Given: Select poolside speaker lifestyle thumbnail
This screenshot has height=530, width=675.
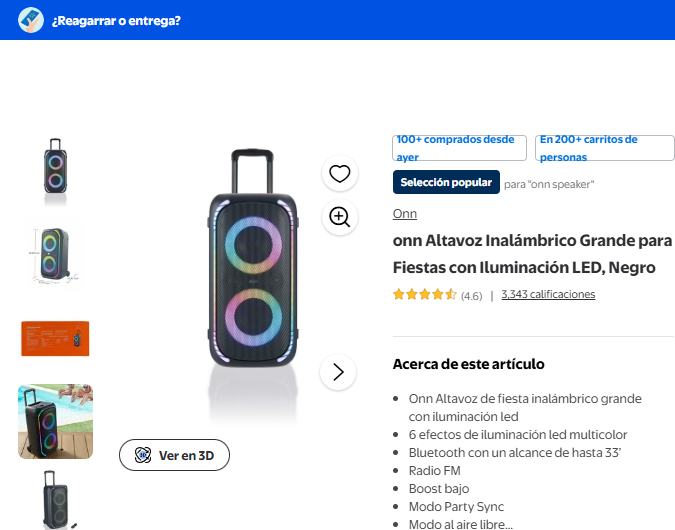Looking at the screenshot, I should [55, 422].
